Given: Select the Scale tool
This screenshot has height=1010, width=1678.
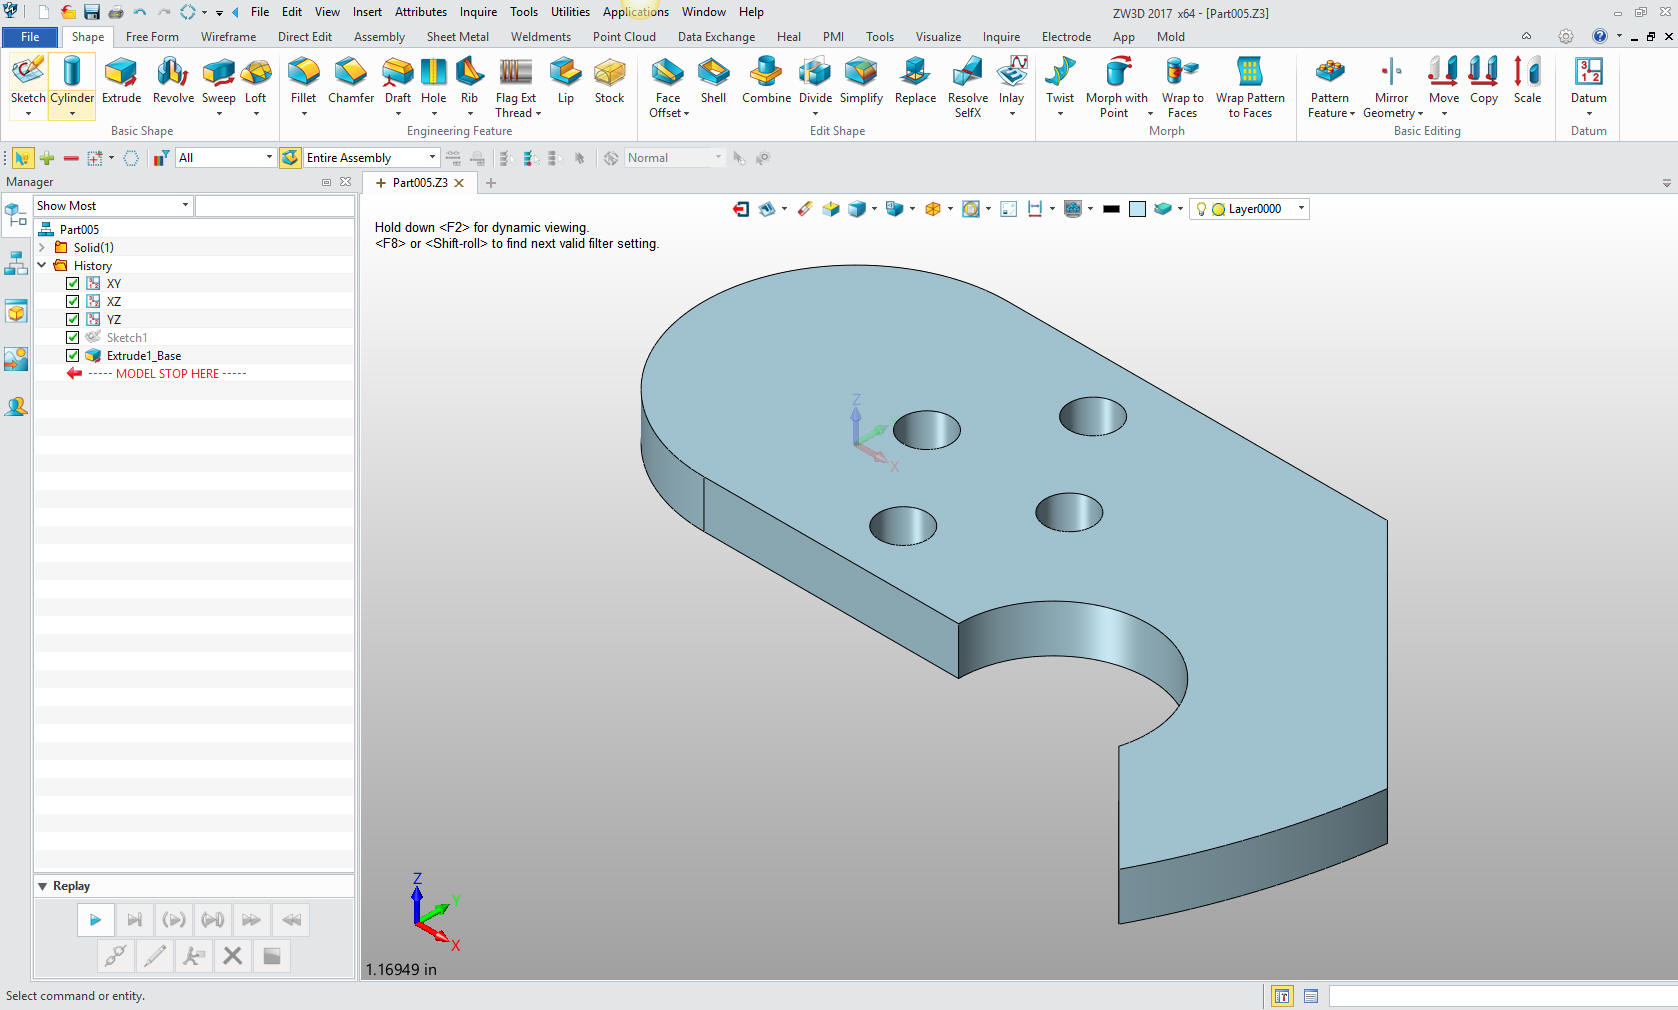Looking at the screenshot, I should tap(1527, 80).
